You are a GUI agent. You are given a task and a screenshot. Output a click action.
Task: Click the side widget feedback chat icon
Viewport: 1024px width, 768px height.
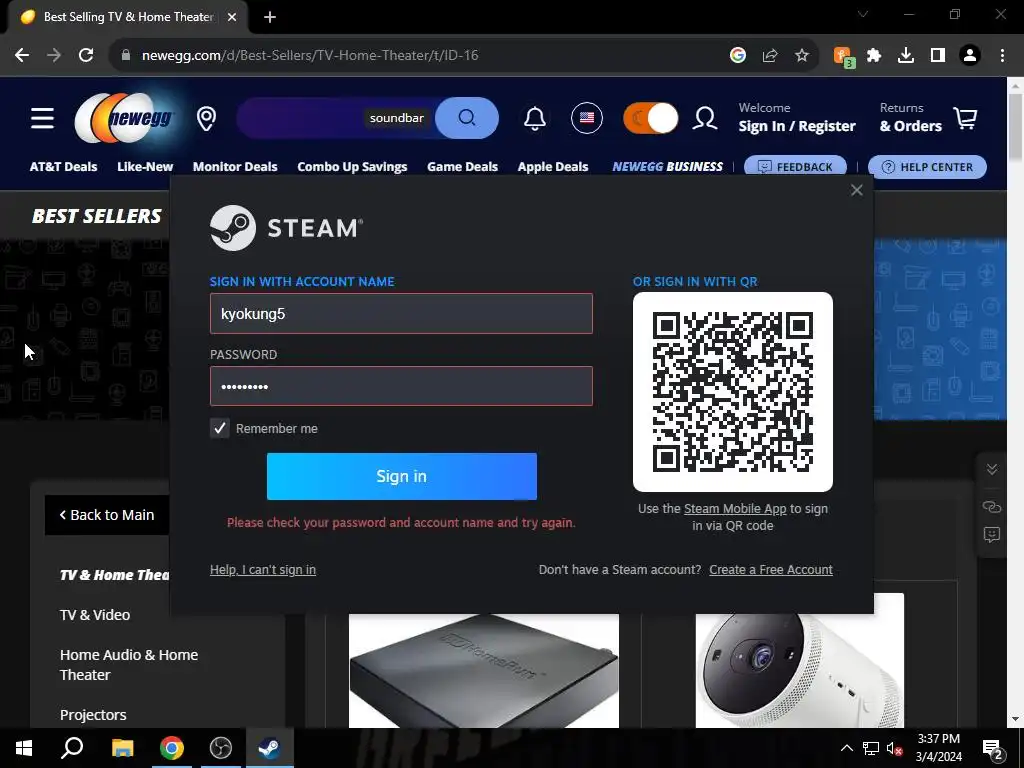point(991,535)
